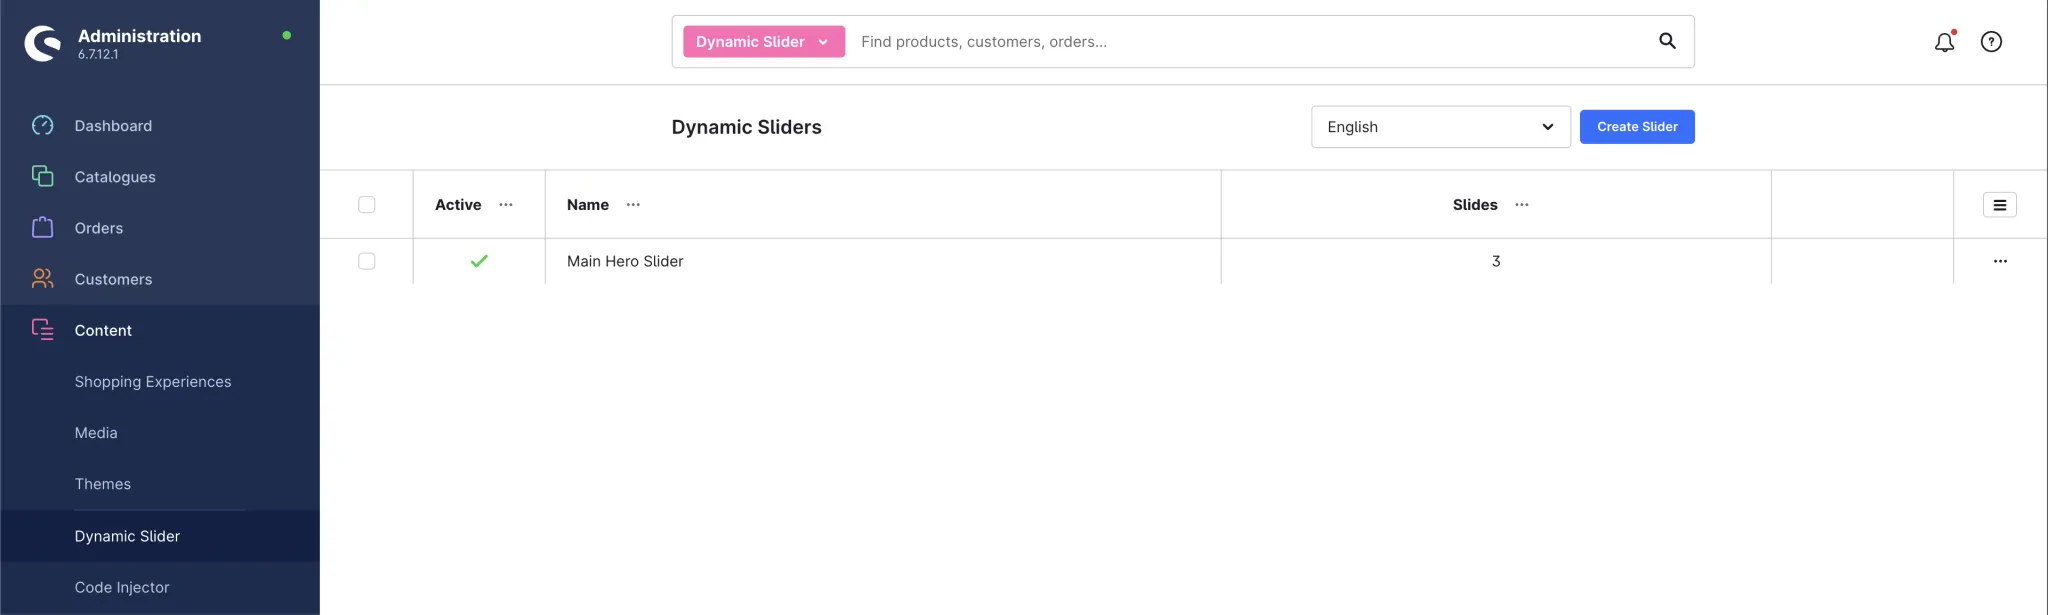The height and width of the screenshot is (615, 2048).
Task: Click the Content icon in sidebar
Action: [x=42, y=330]
